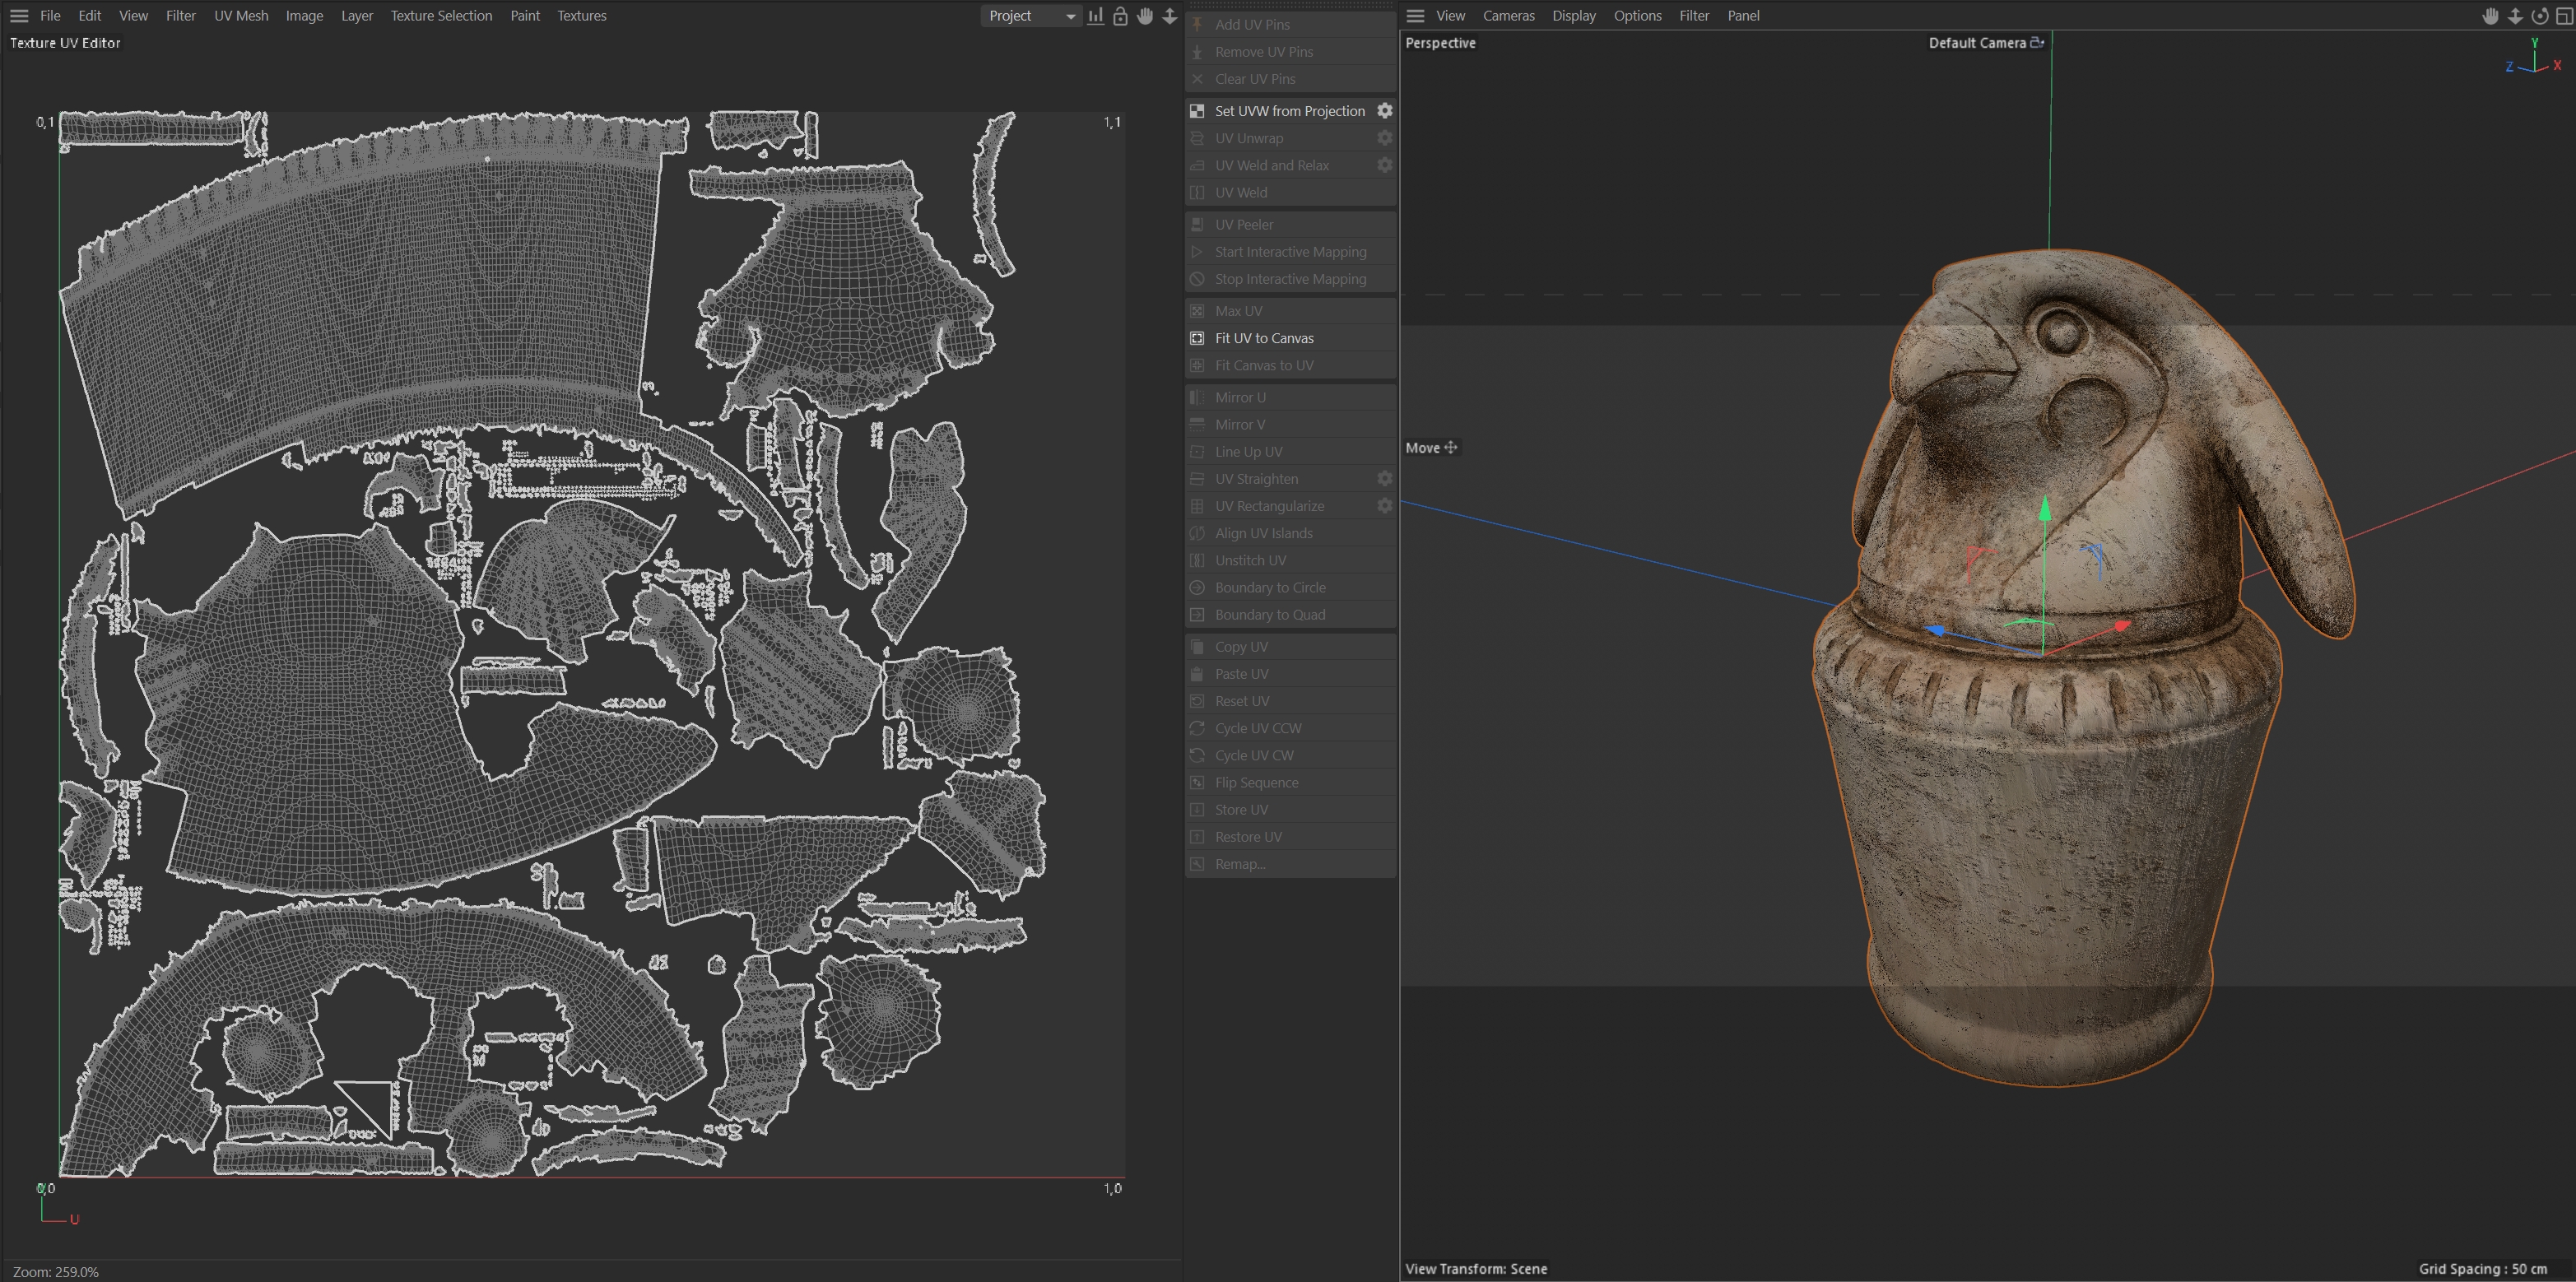Image resolution: width=2576 pixels, height=1282 pixels.
Task: Click the viewport zoom arrows icon
Action: 2515,16
